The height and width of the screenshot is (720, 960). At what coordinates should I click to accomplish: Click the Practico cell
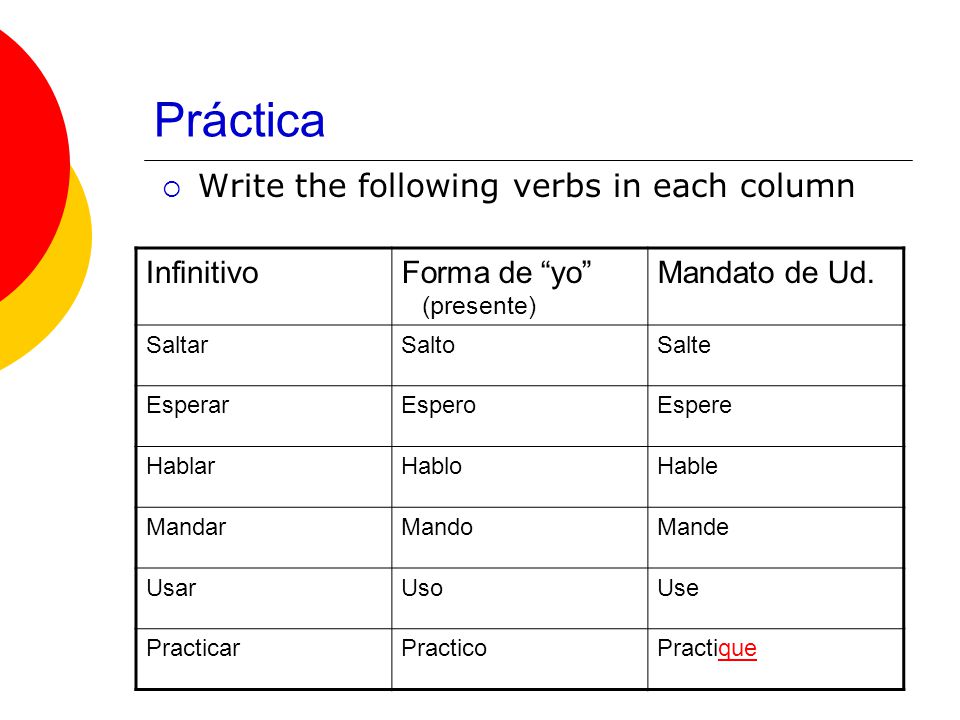click(x=519, y=659)
